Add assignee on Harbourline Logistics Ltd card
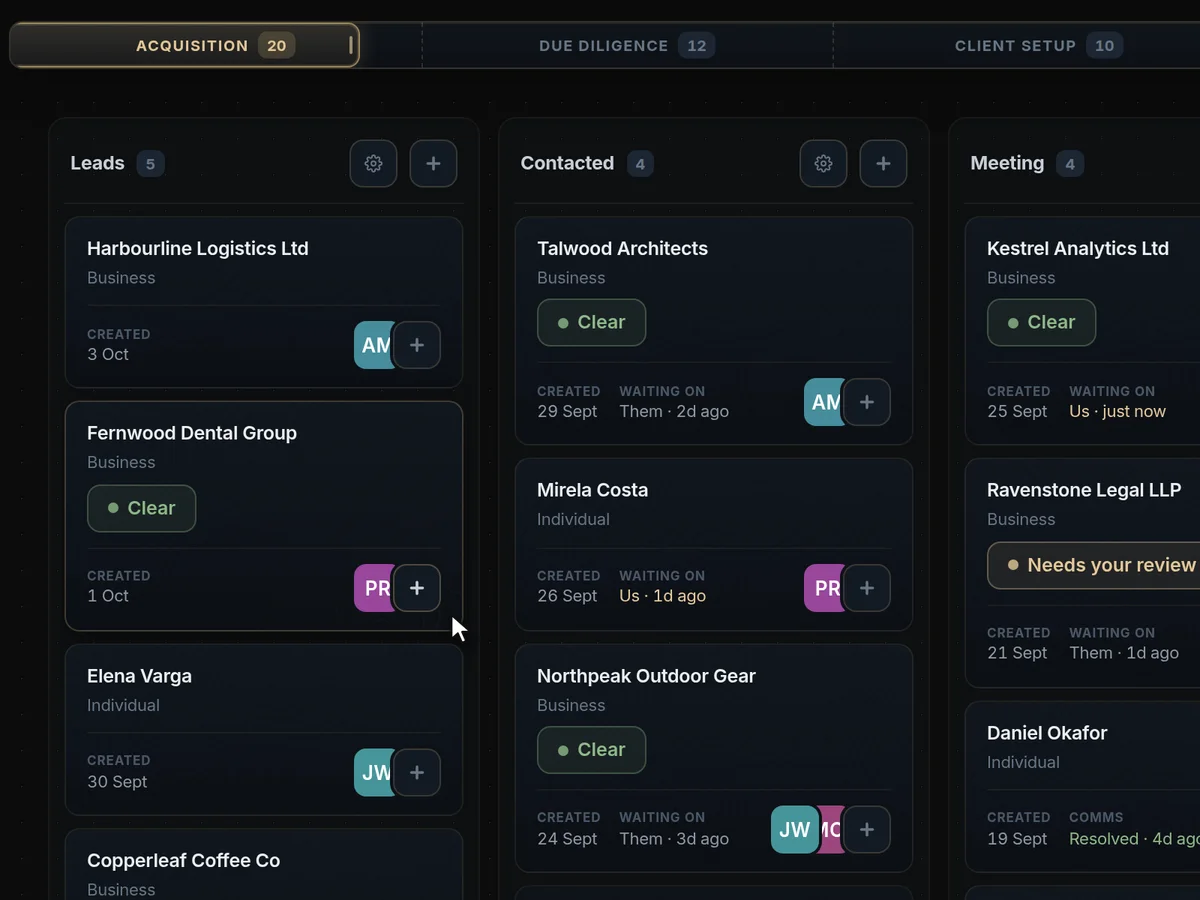 click(417, 345)
